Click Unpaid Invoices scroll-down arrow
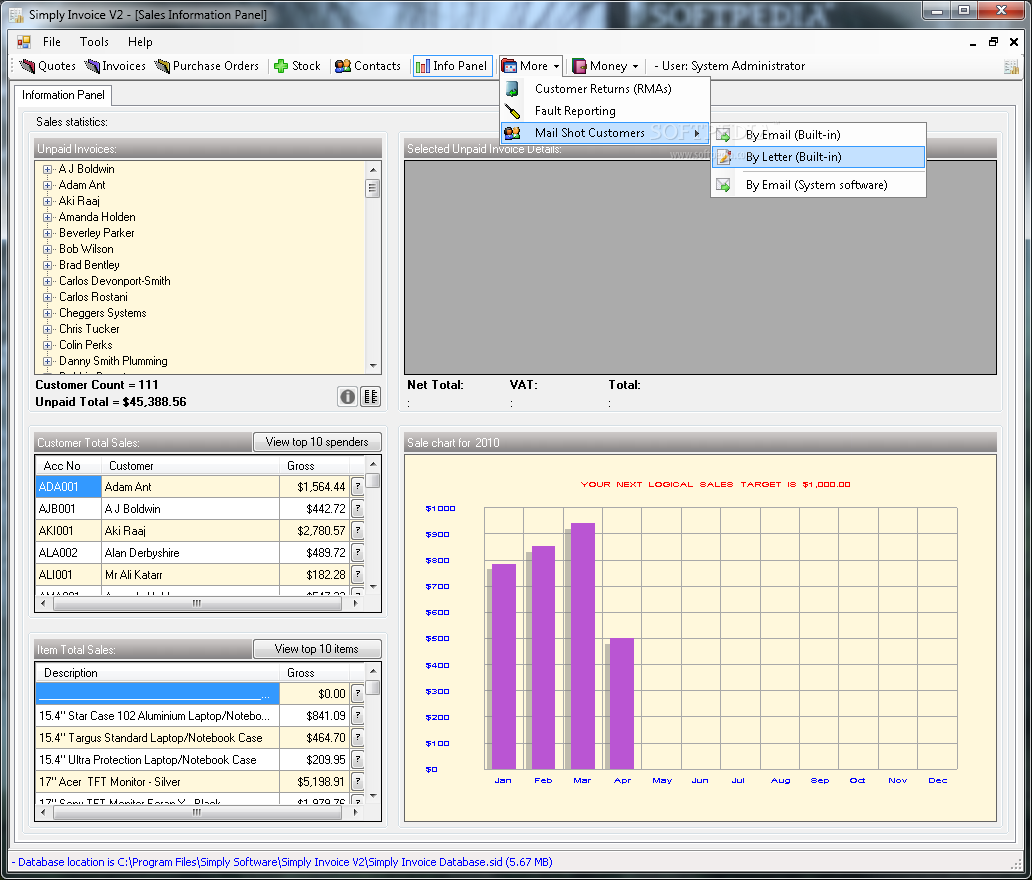 (373, 366)
